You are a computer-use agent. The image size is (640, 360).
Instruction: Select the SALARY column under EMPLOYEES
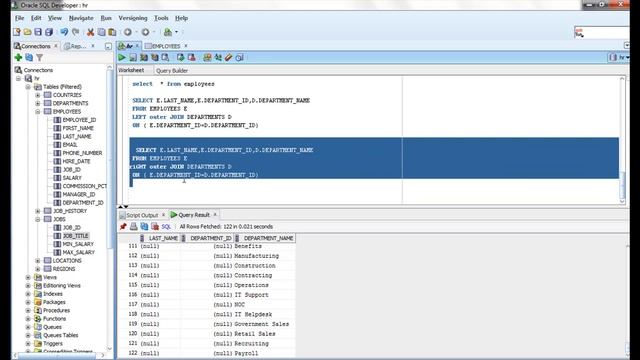pos(72,178)
